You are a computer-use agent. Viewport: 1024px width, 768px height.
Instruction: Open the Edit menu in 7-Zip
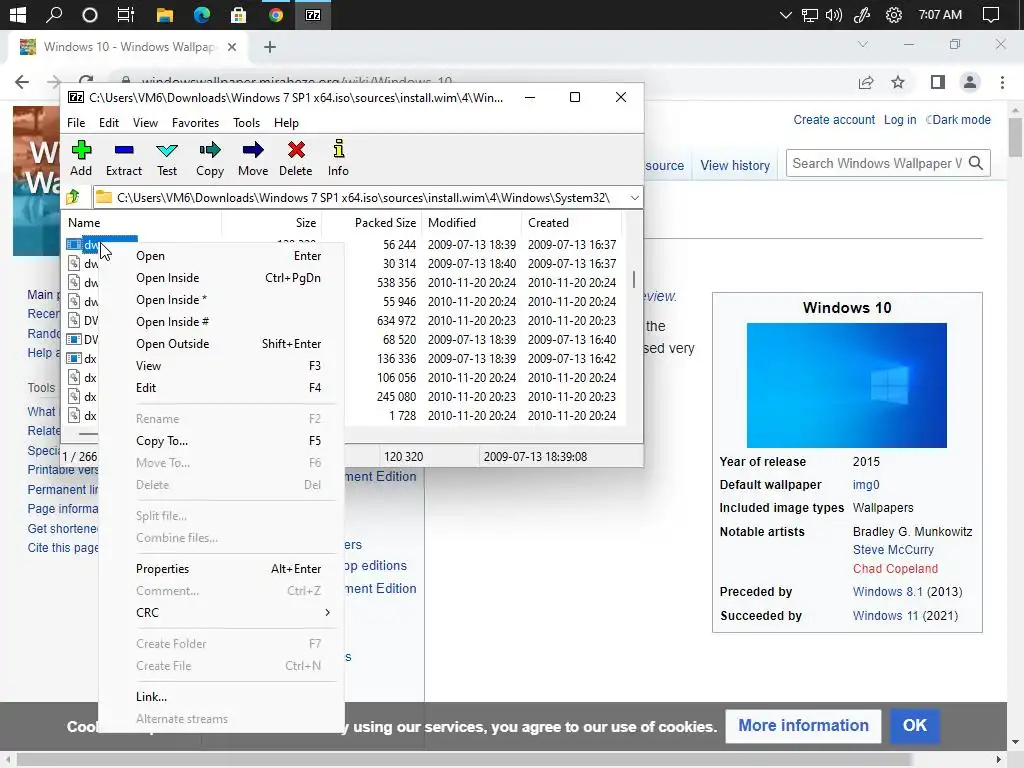[x=108, y=123]
